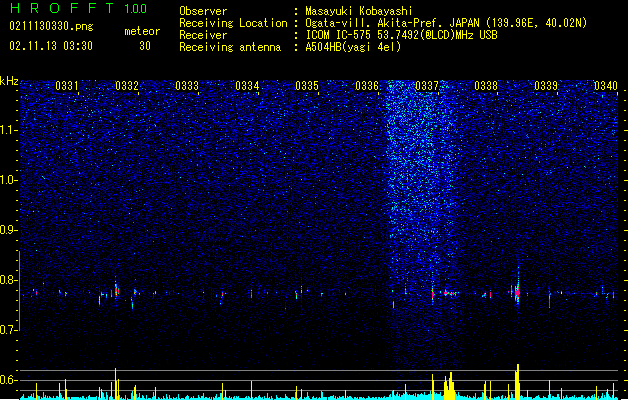The height and width of the screenshot is (400, 629).
Task: Click the 0332 time marker
Action: click(x=127, y=85)
